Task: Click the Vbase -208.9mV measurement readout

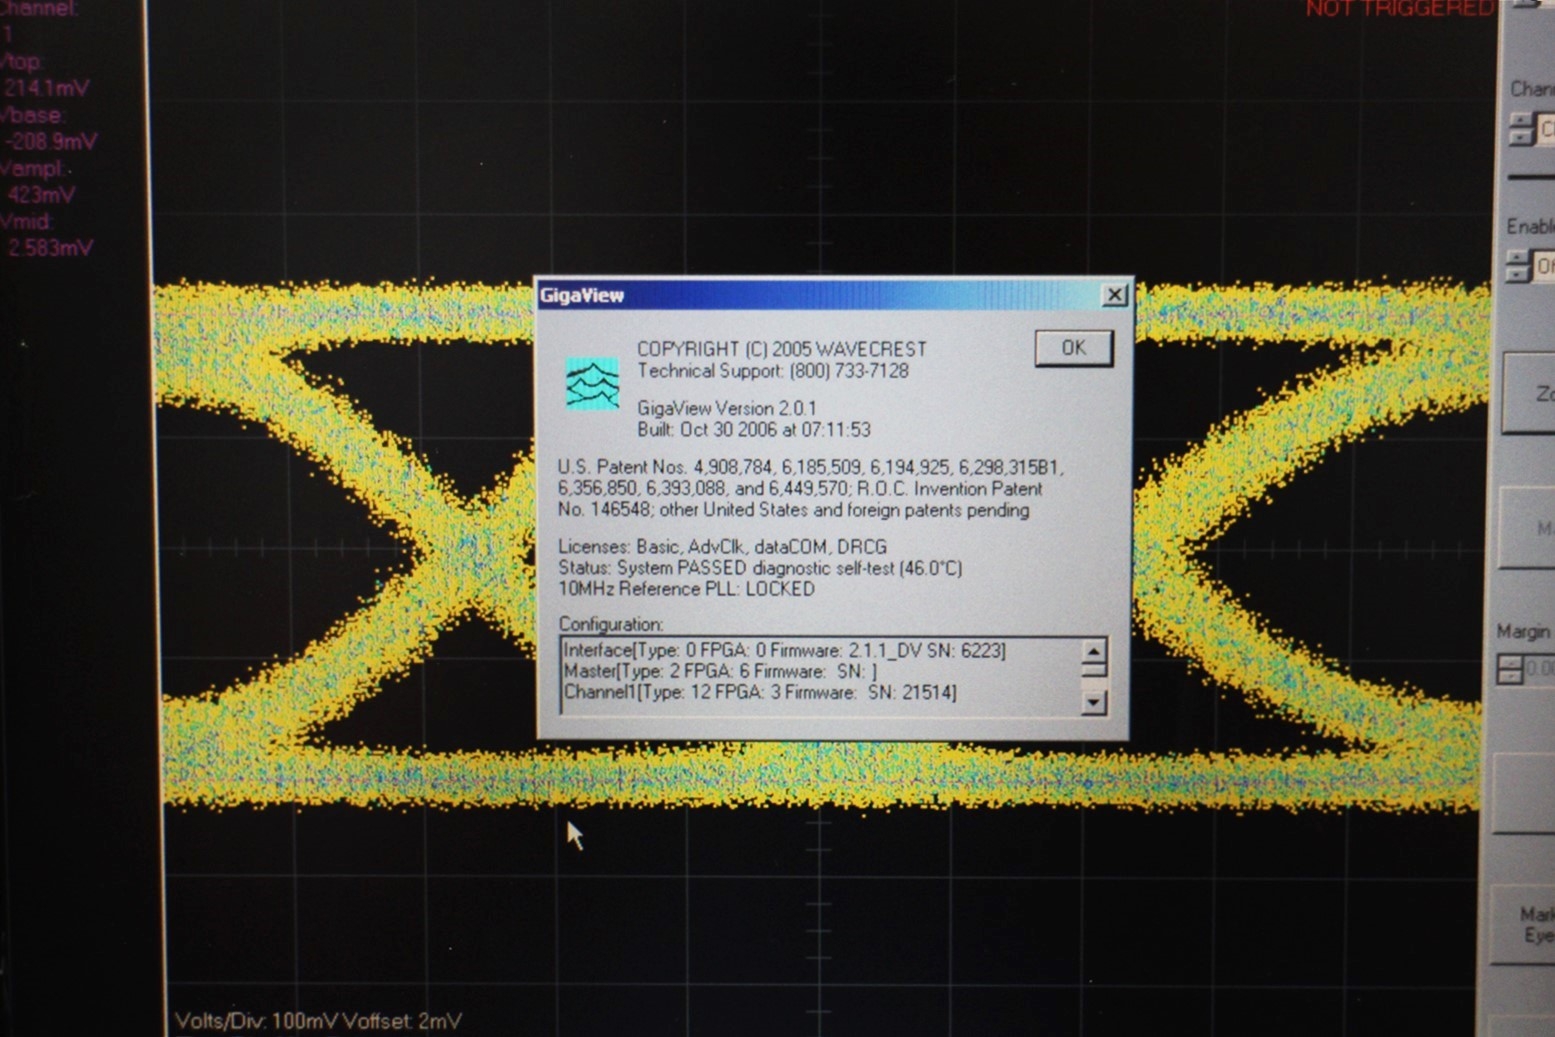Action: pos(48,128)
